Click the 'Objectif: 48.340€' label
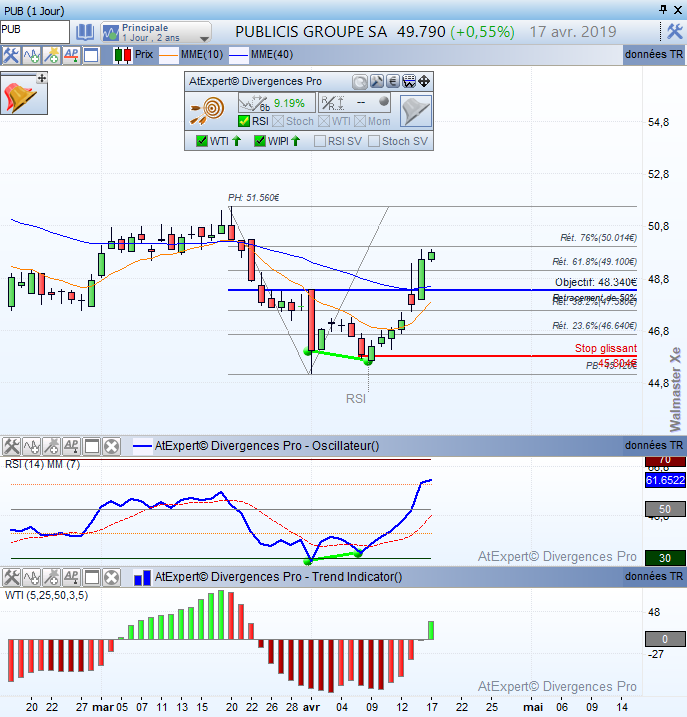This screenshot has width=687, height=717. coord(596,282)
